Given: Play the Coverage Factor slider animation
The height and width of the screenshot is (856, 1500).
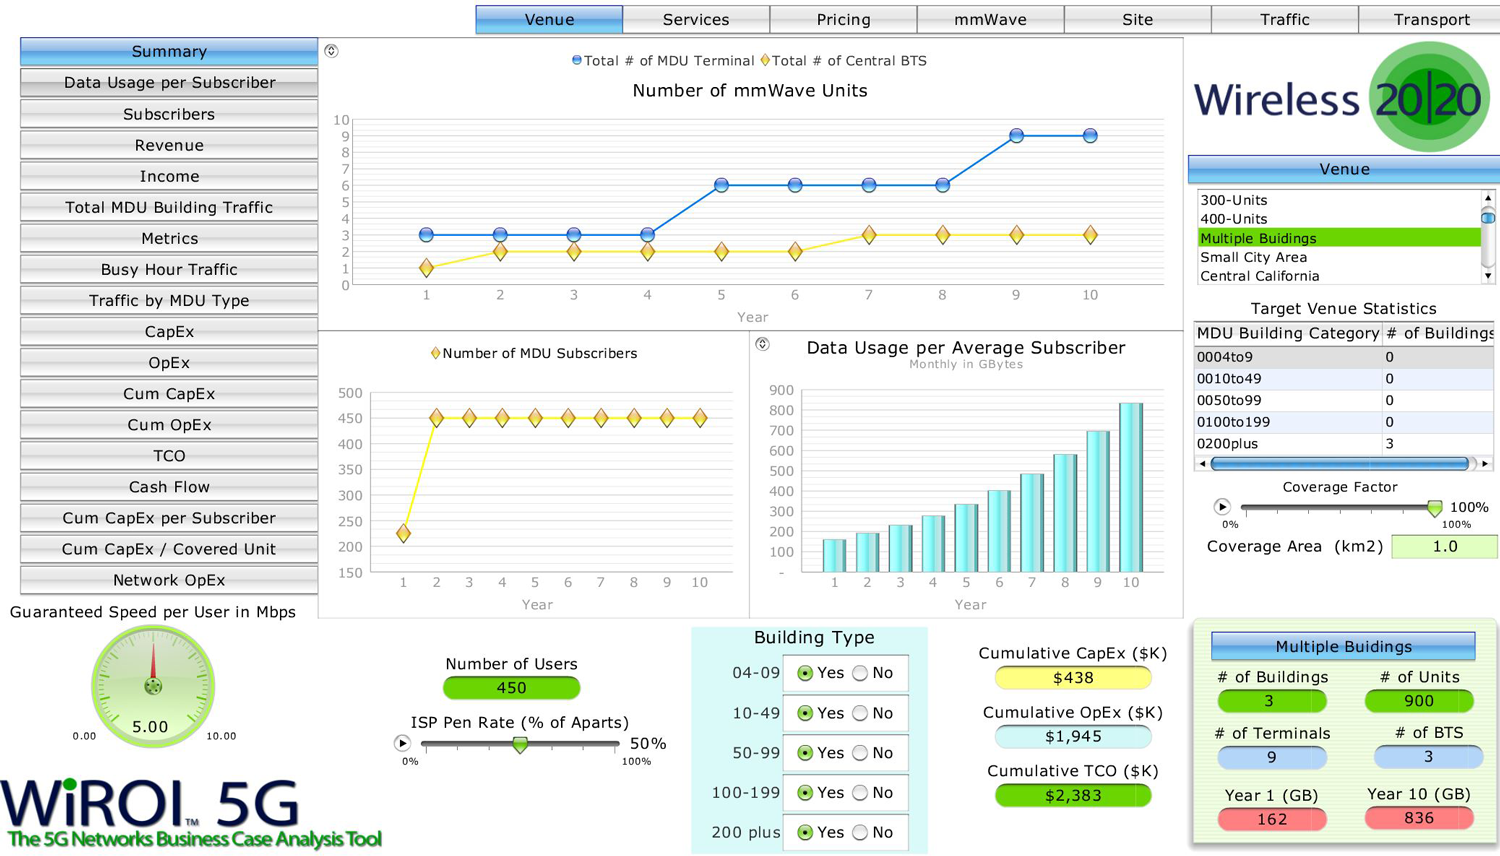Looking at the screenshot, I should coord(1222,507).
